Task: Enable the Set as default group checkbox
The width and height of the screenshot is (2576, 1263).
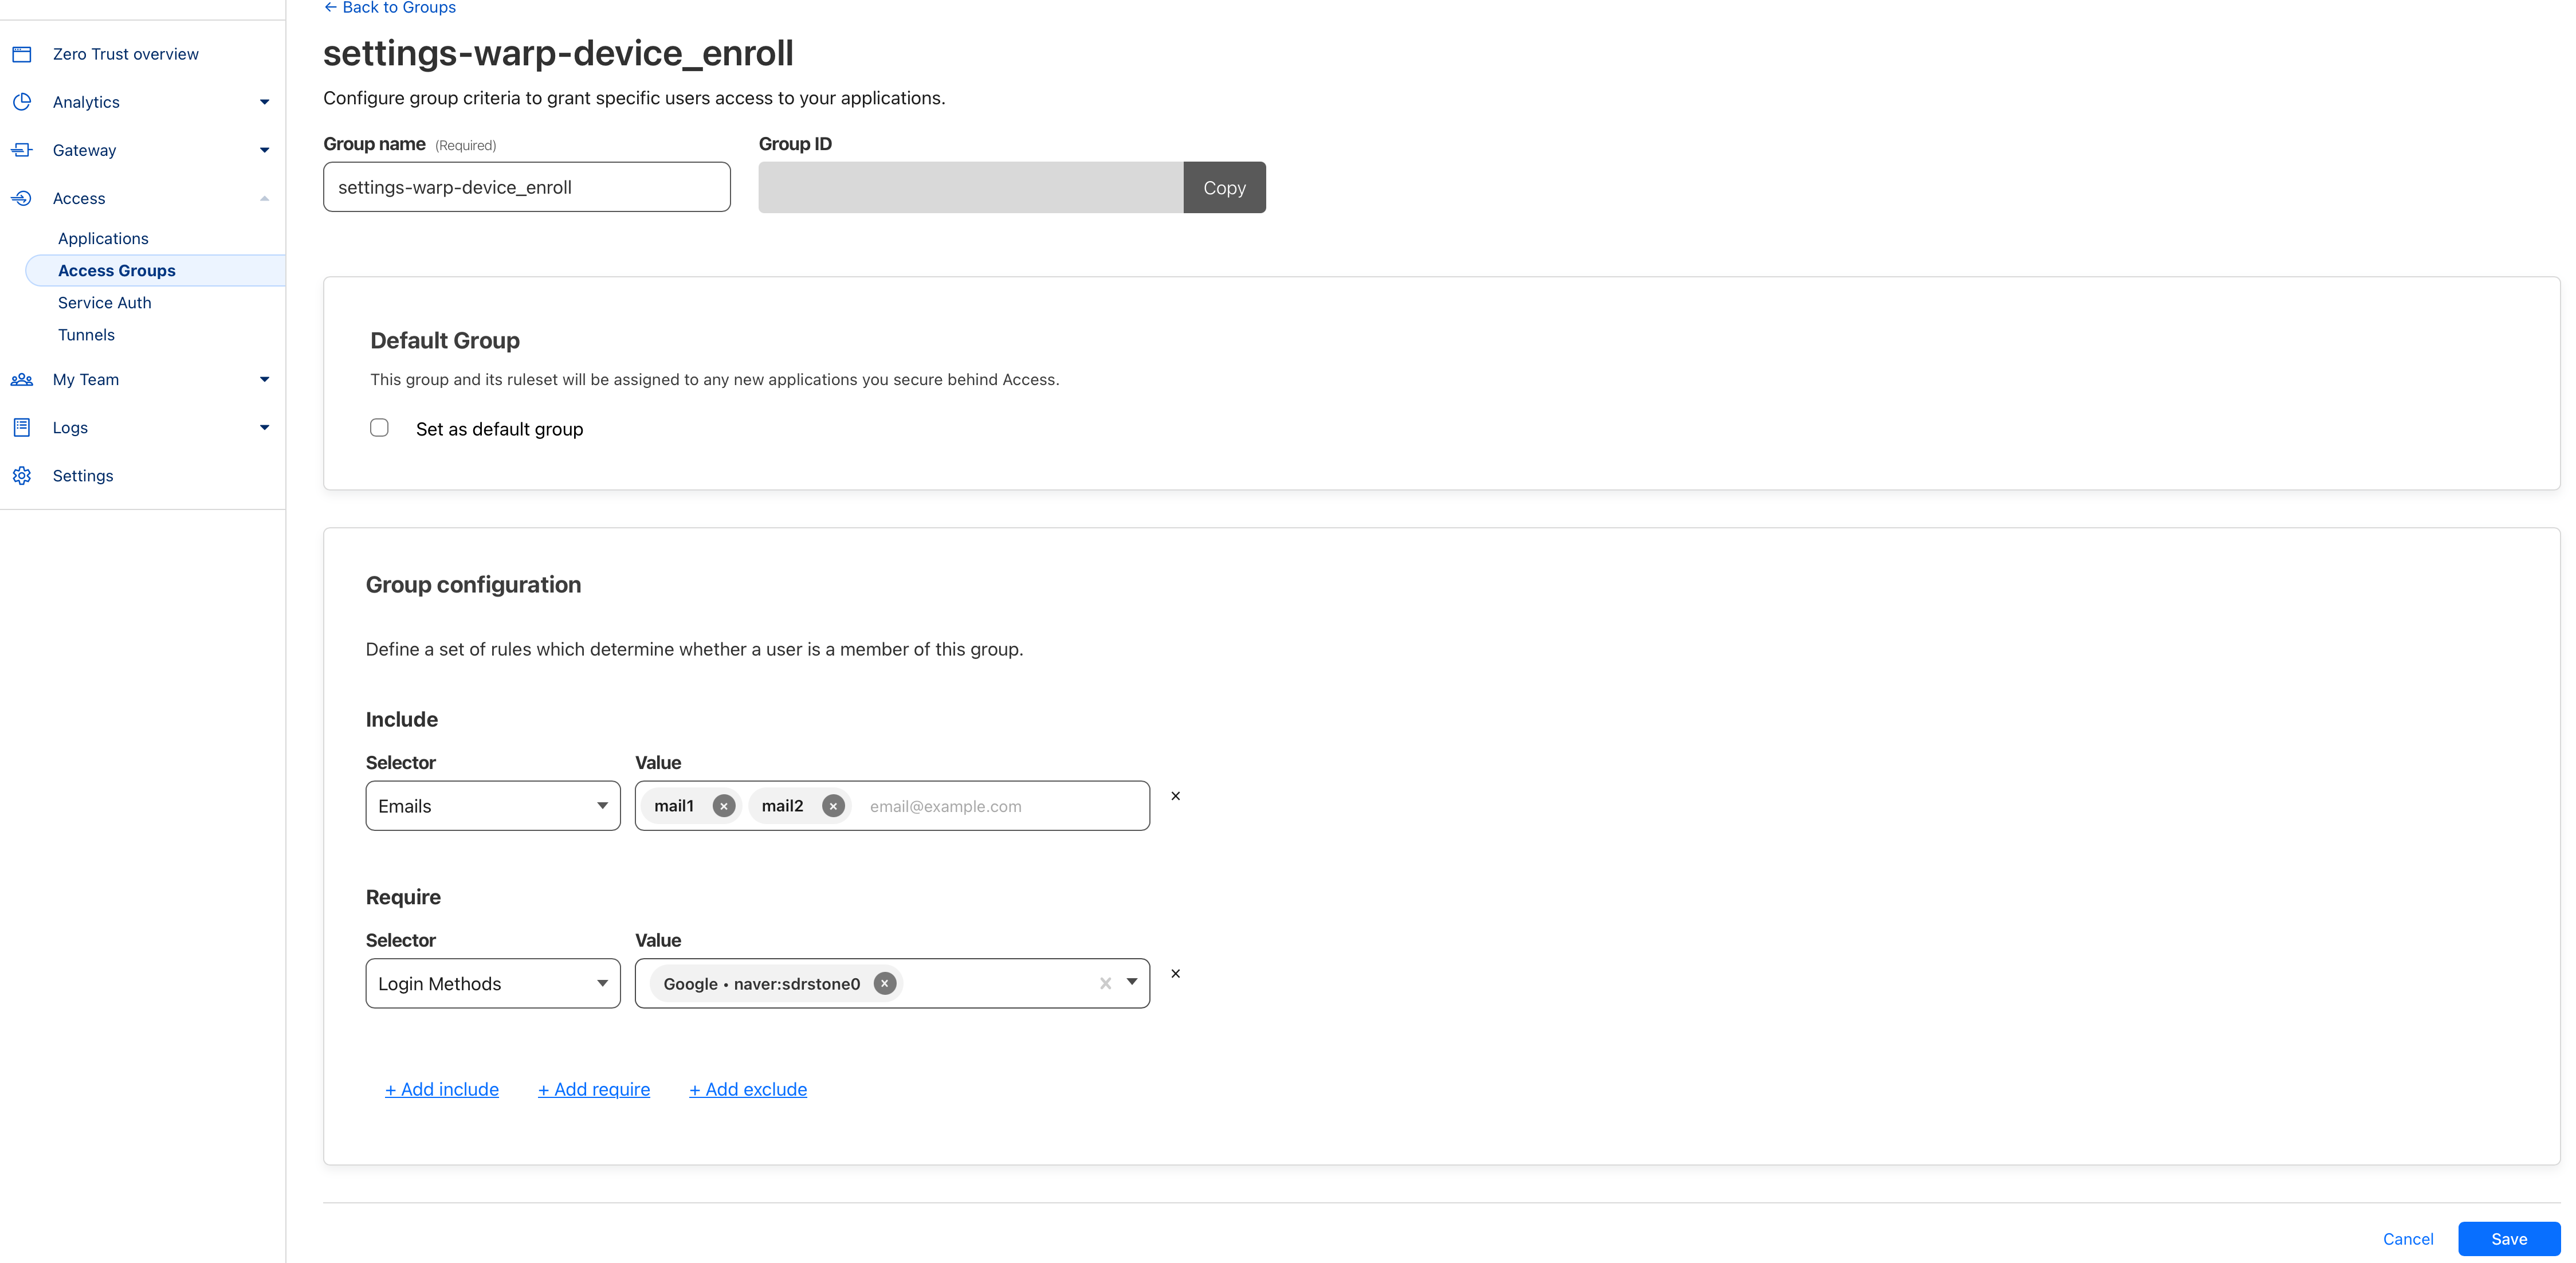Action: 379,427
